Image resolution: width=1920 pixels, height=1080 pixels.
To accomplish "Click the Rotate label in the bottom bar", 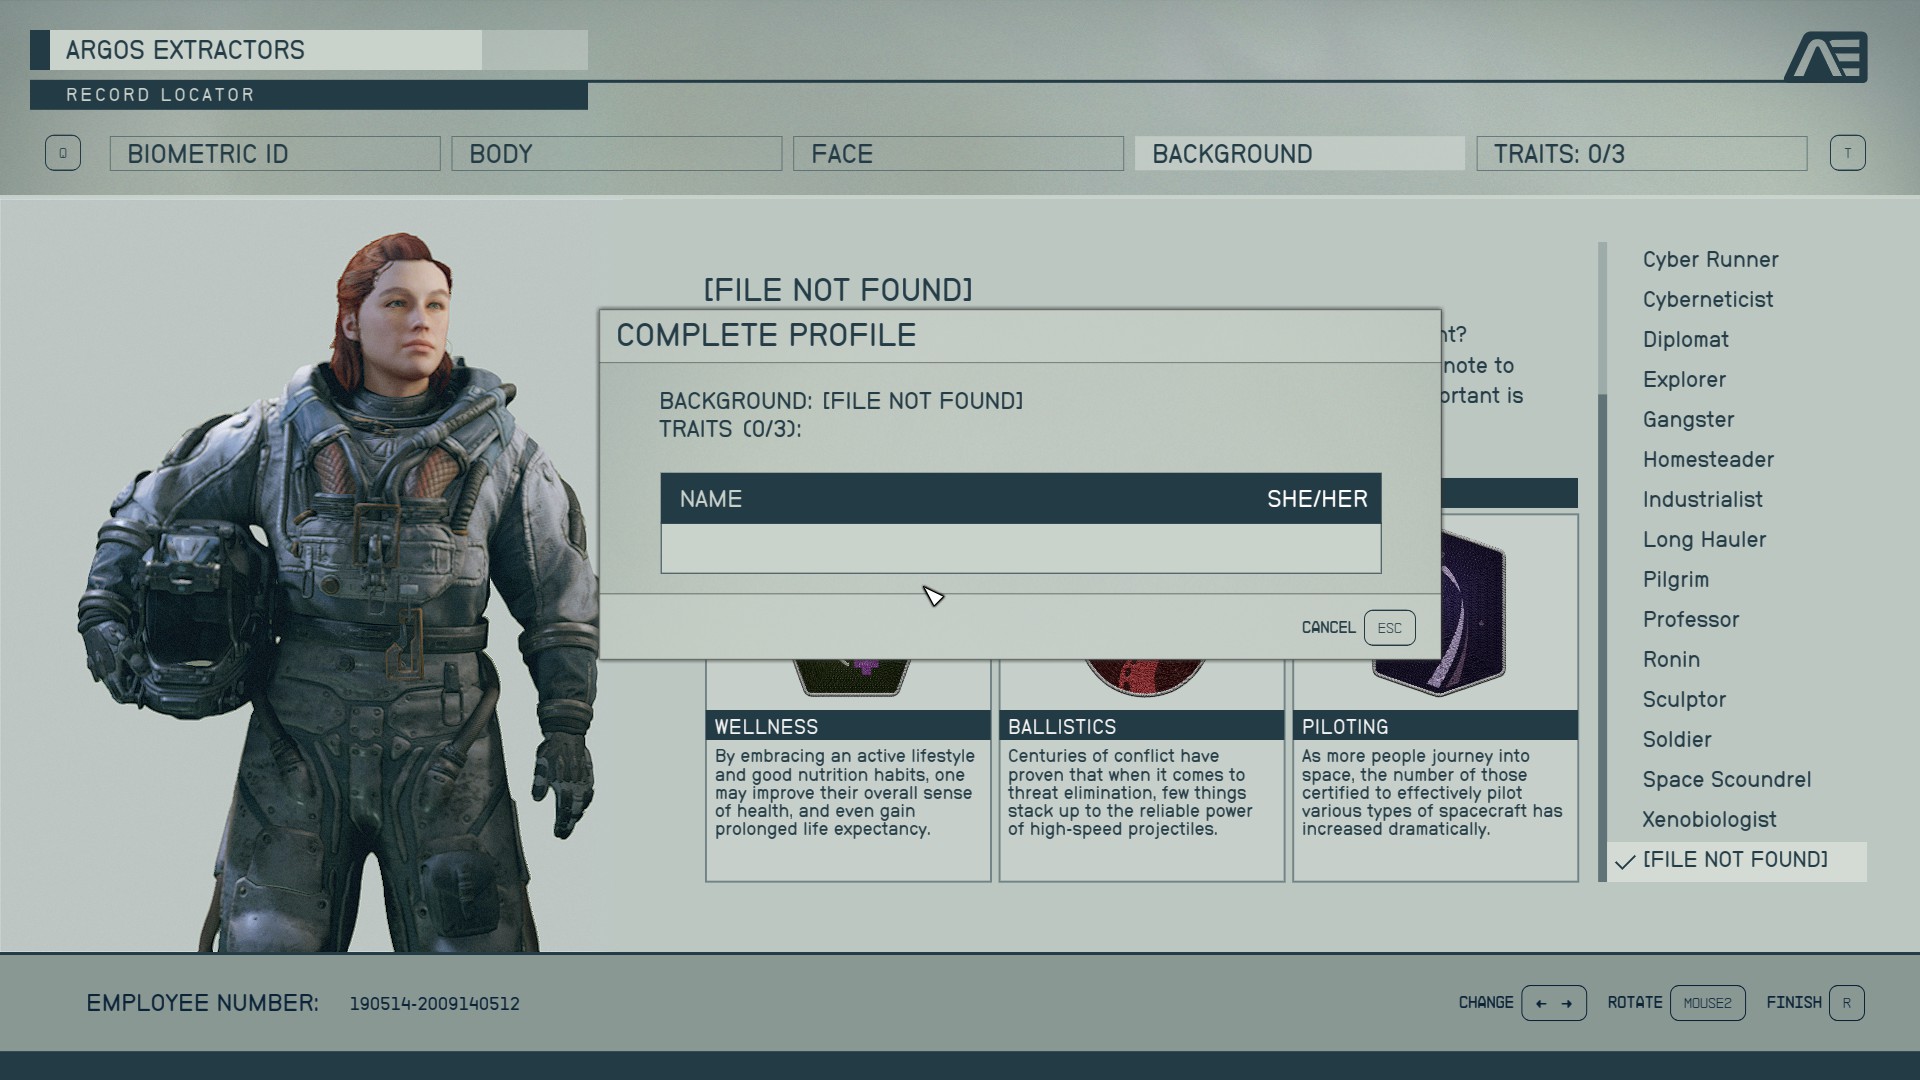I will pyautogui.click(x=1635, y=1002).
